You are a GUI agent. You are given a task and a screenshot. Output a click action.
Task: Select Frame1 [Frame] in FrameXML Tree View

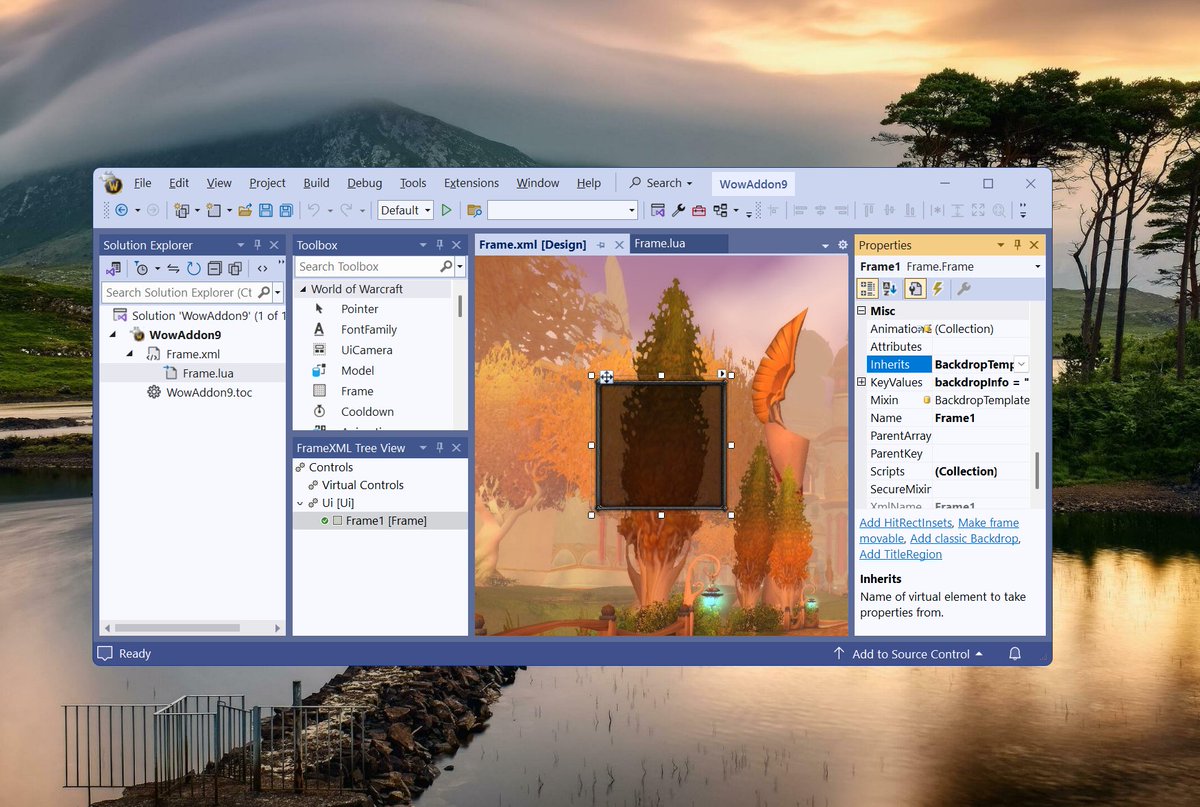point(386,521)
